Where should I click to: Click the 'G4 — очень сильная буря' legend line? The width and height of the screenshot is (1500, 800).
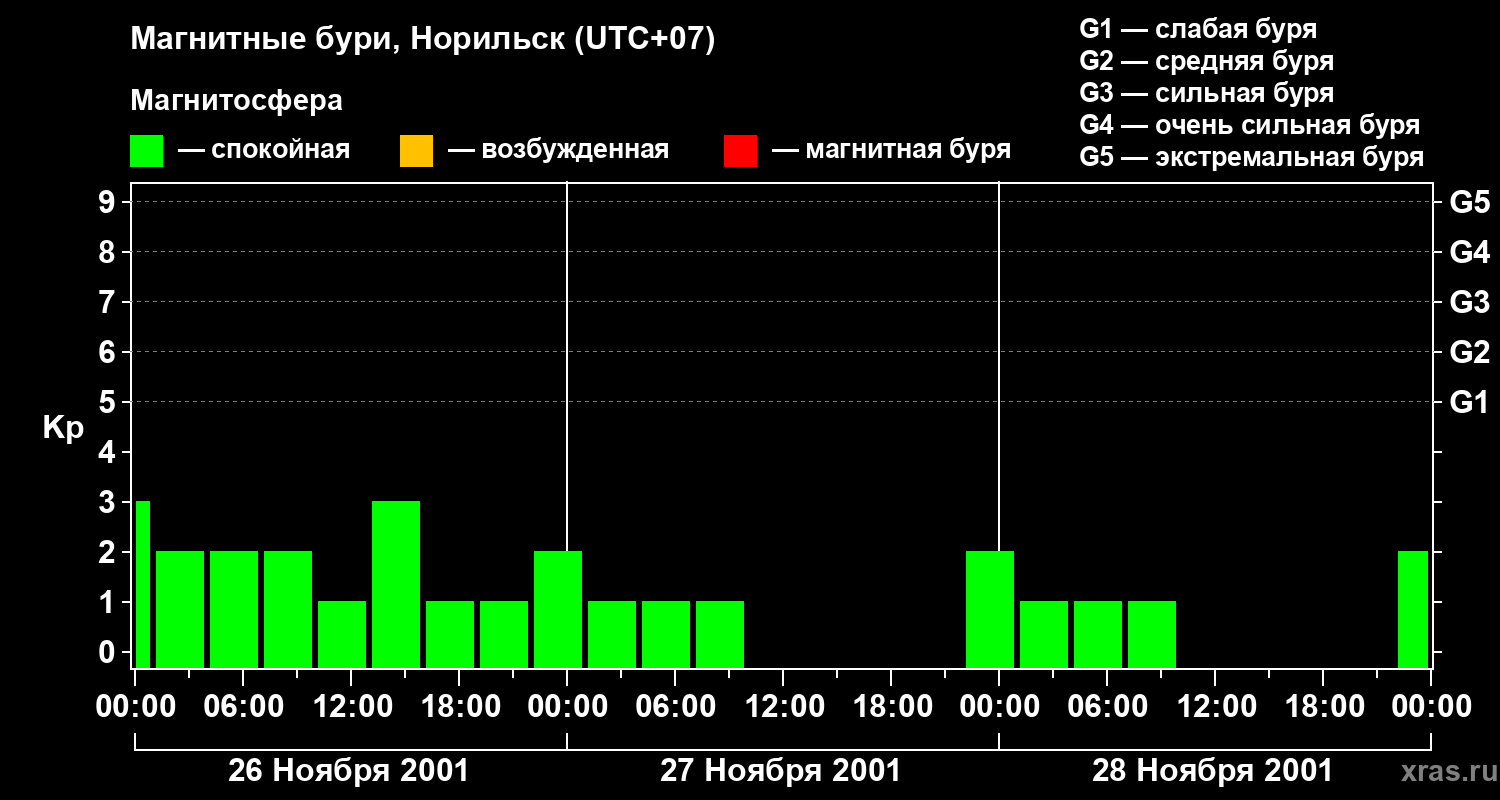1250,125
